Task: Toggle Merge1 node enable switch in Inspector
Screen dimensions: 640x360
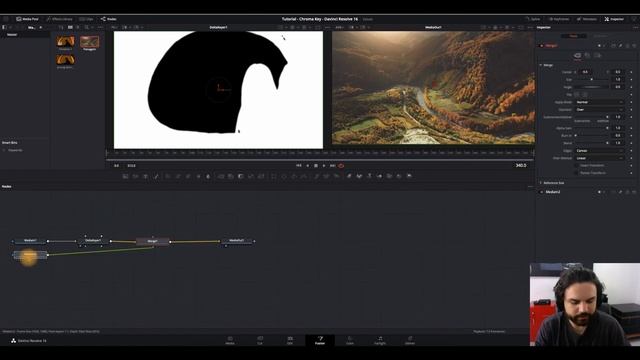Action: point(542,46)
